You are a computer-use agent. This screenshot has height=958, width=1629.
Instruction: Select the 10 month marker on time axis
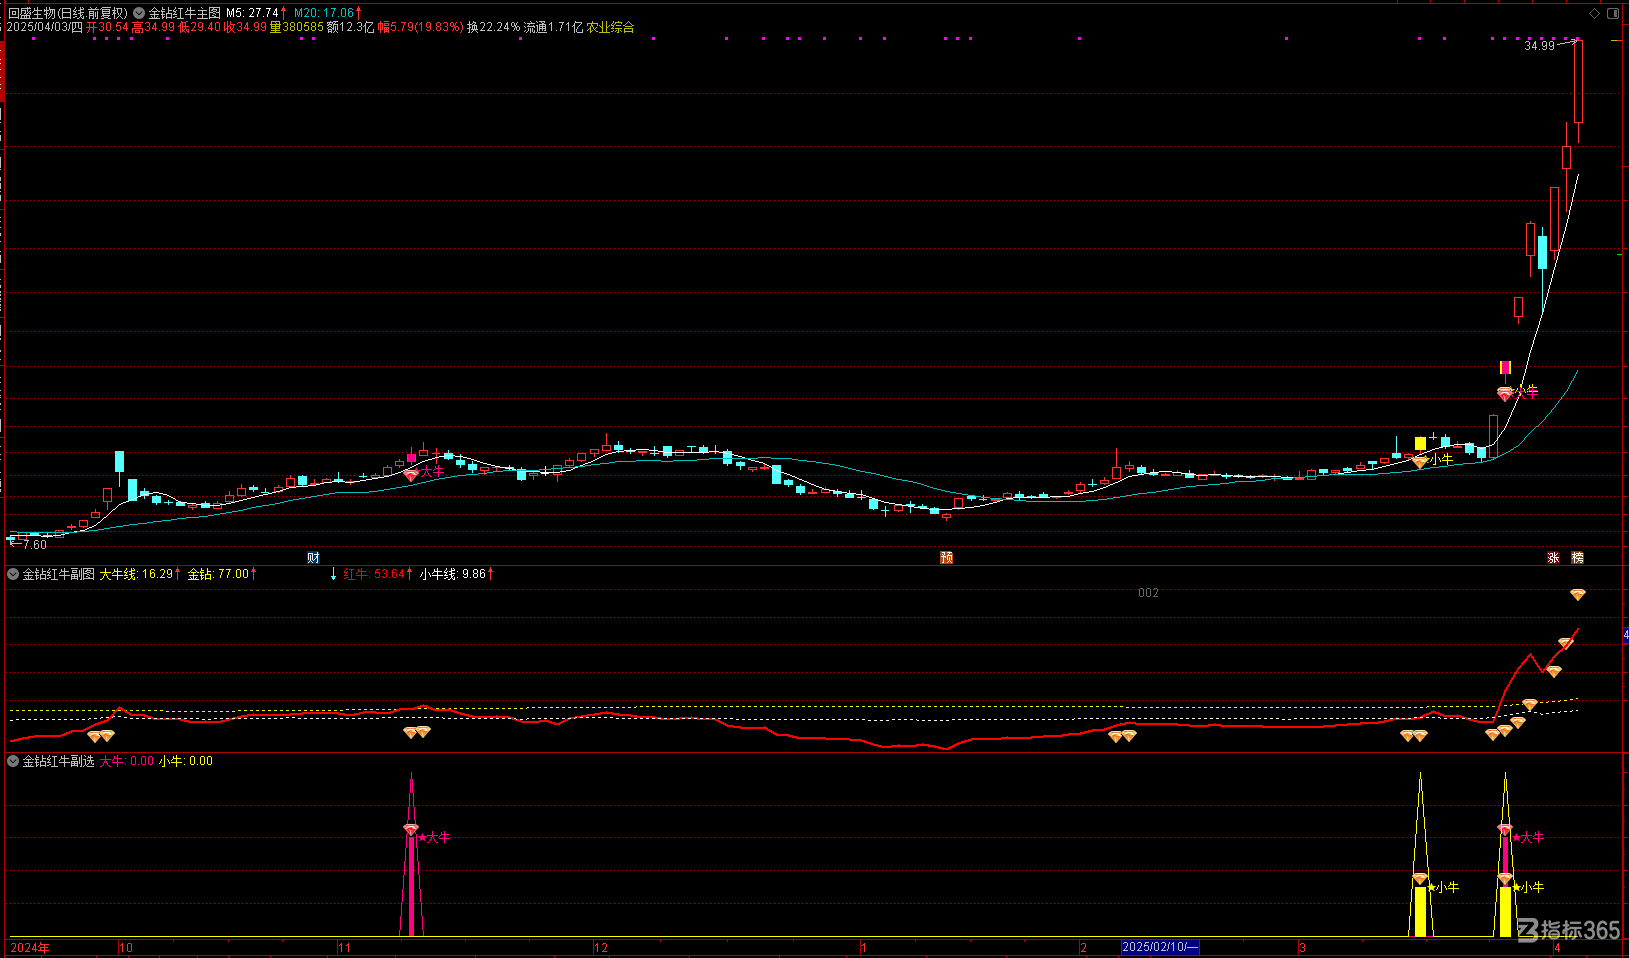[126, 947]
